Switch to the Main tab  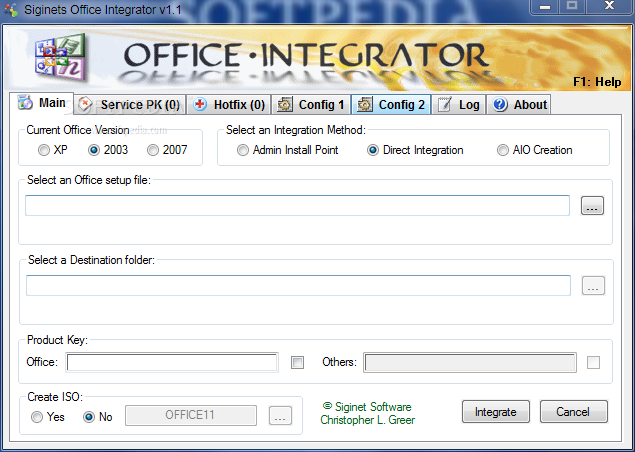[42, 102]
